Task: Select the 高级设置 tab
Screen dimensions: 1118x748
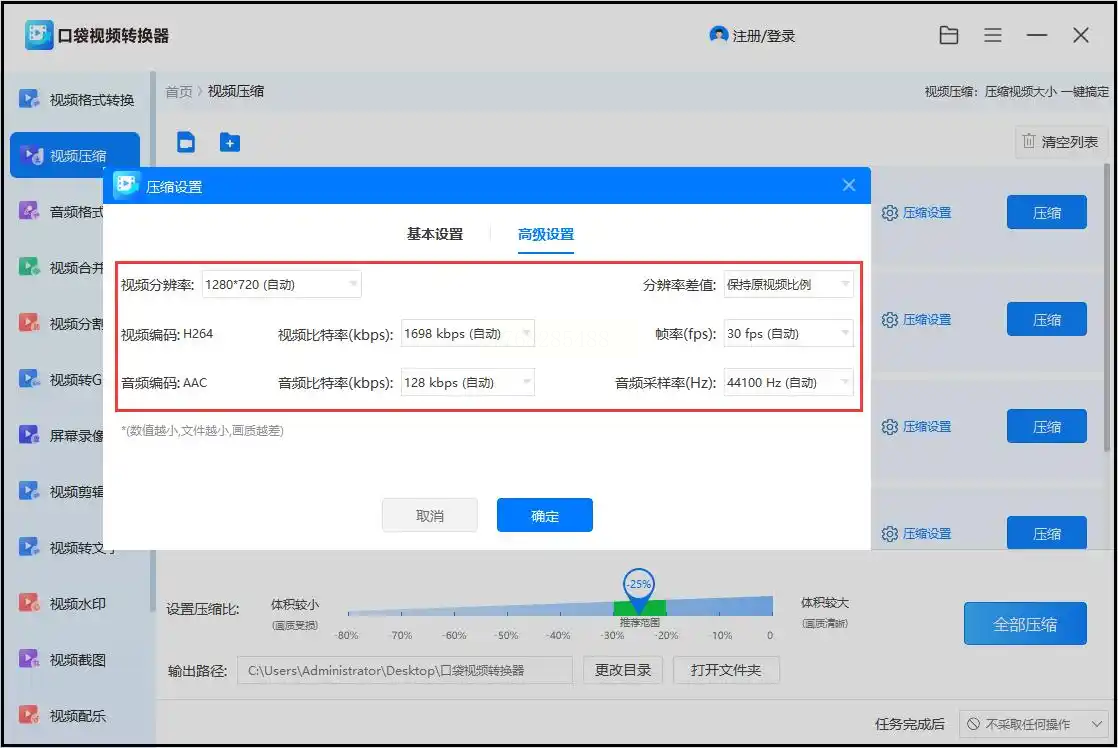Action: coord(546,235)
